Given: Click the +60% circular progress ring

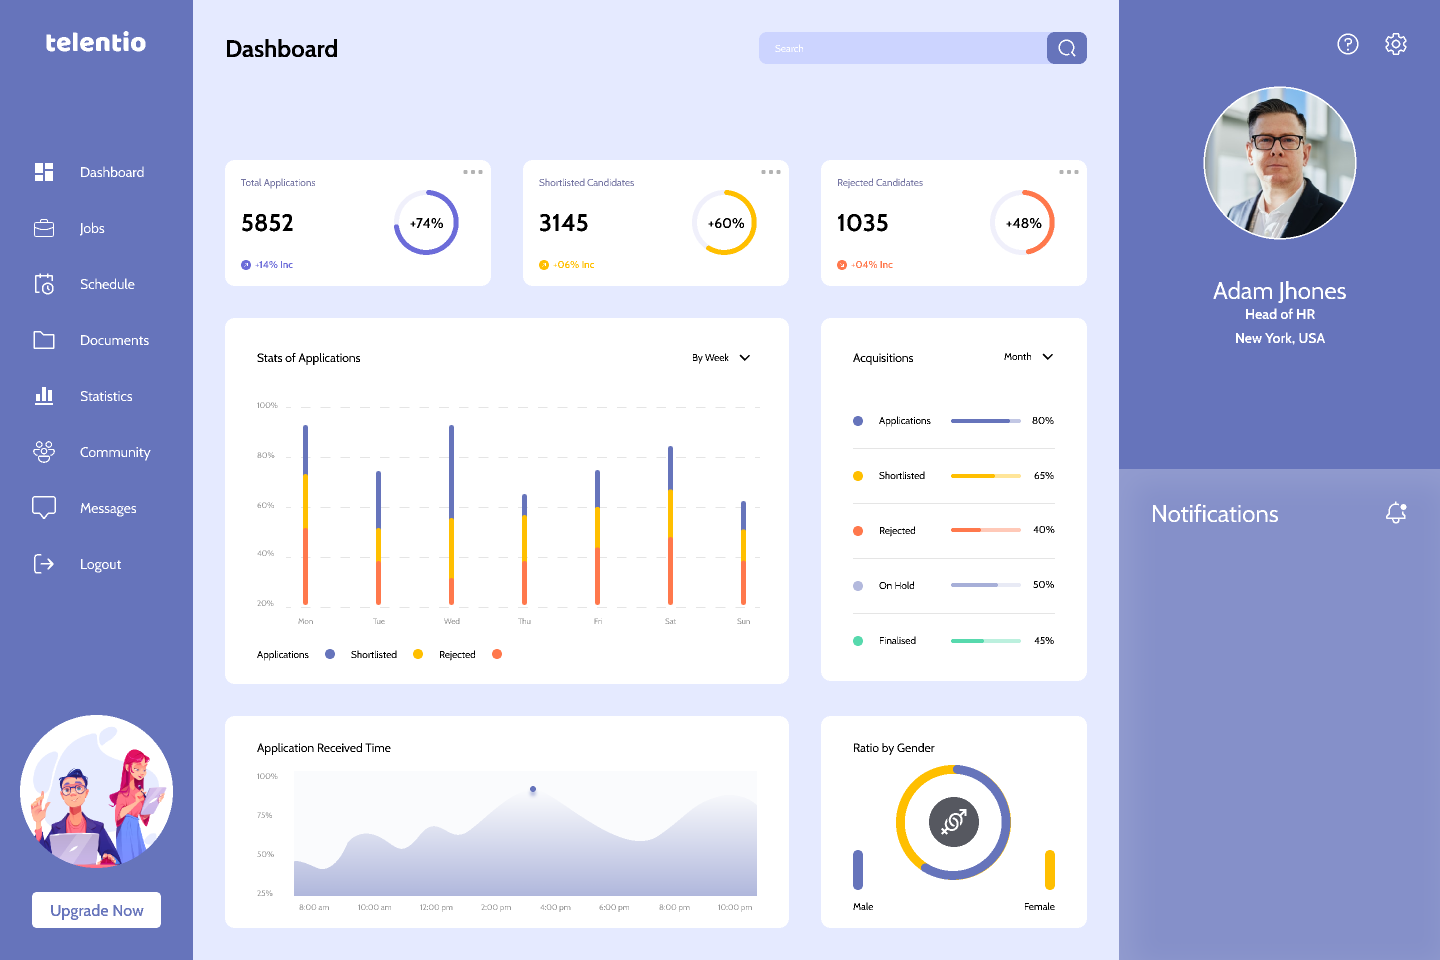Looking at the screenshot, I should coord(725,223).
